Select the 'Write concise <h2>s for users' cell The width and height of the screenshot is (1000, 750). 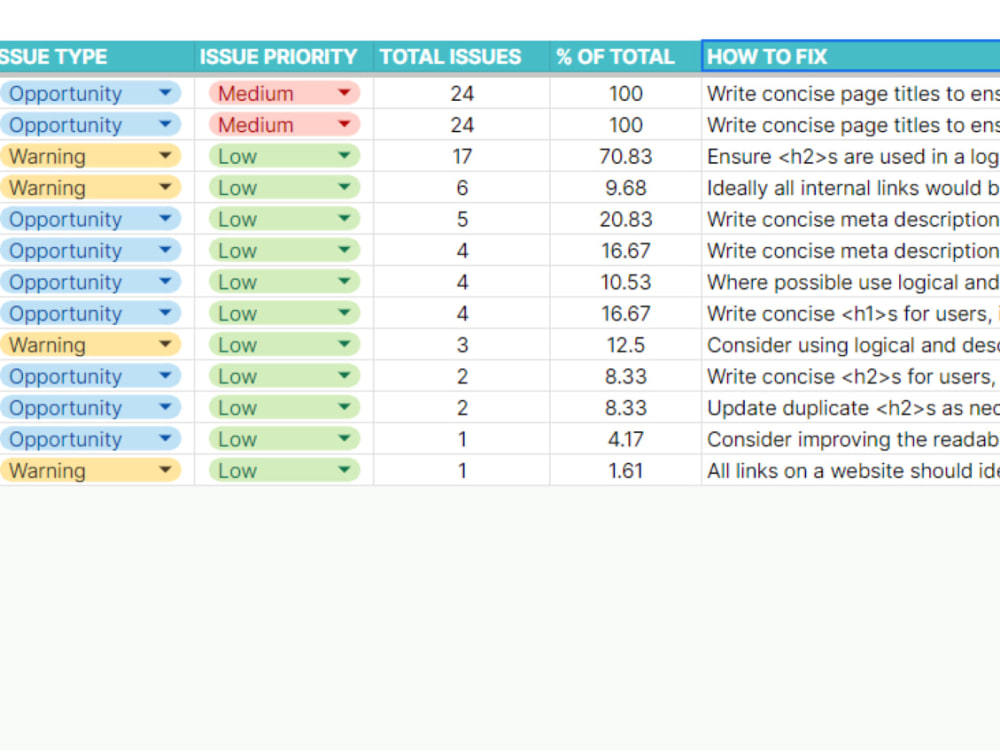(851, 376)
